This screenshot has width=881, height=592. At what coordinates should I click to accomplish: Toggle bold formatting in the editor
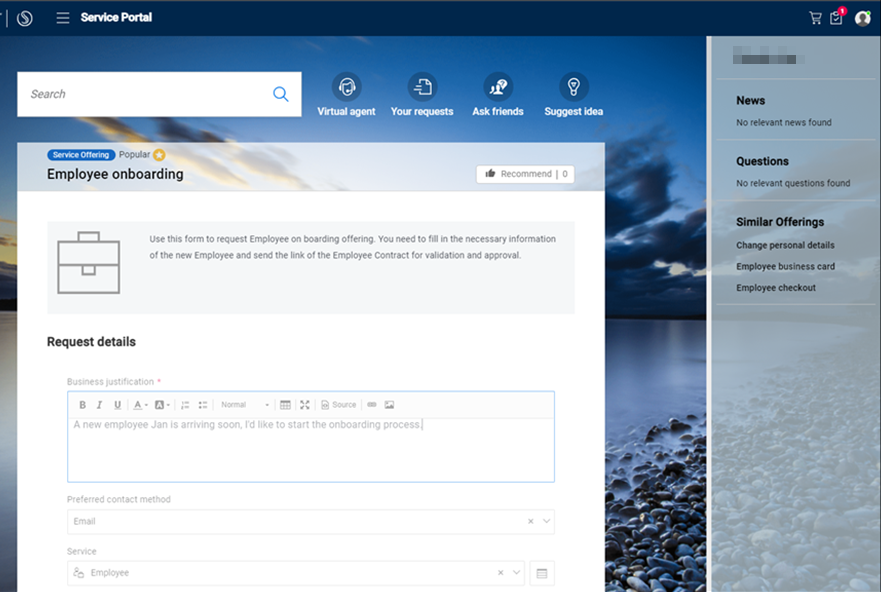tap(82, 404)
